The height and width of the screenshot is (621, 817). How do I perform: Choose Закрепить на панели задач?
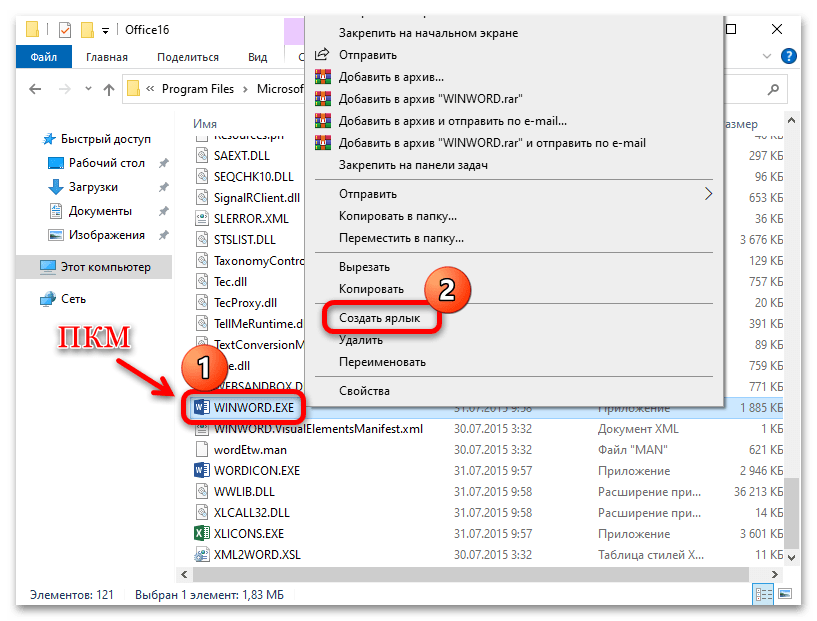click(413, 165)
